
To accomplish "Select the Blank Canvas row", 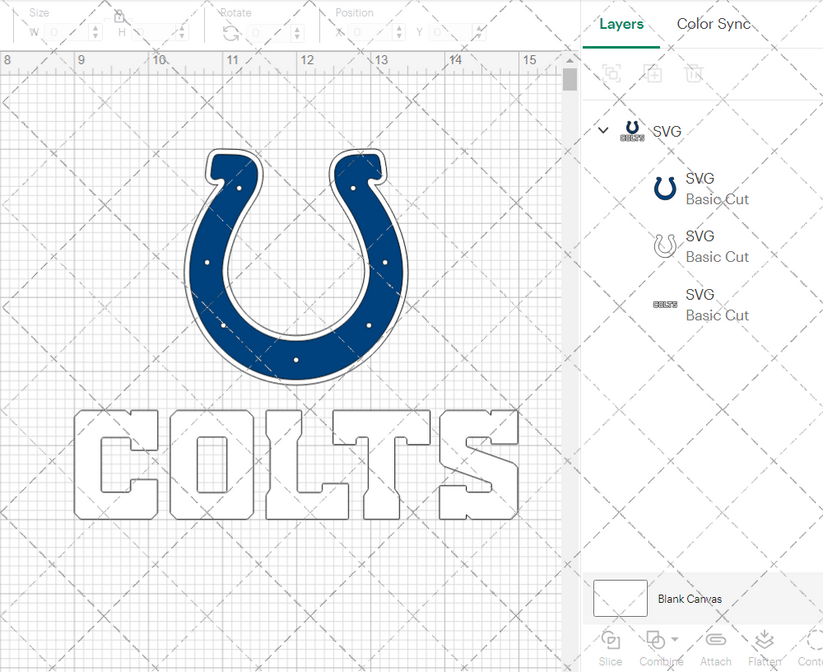I will (698, 598).
